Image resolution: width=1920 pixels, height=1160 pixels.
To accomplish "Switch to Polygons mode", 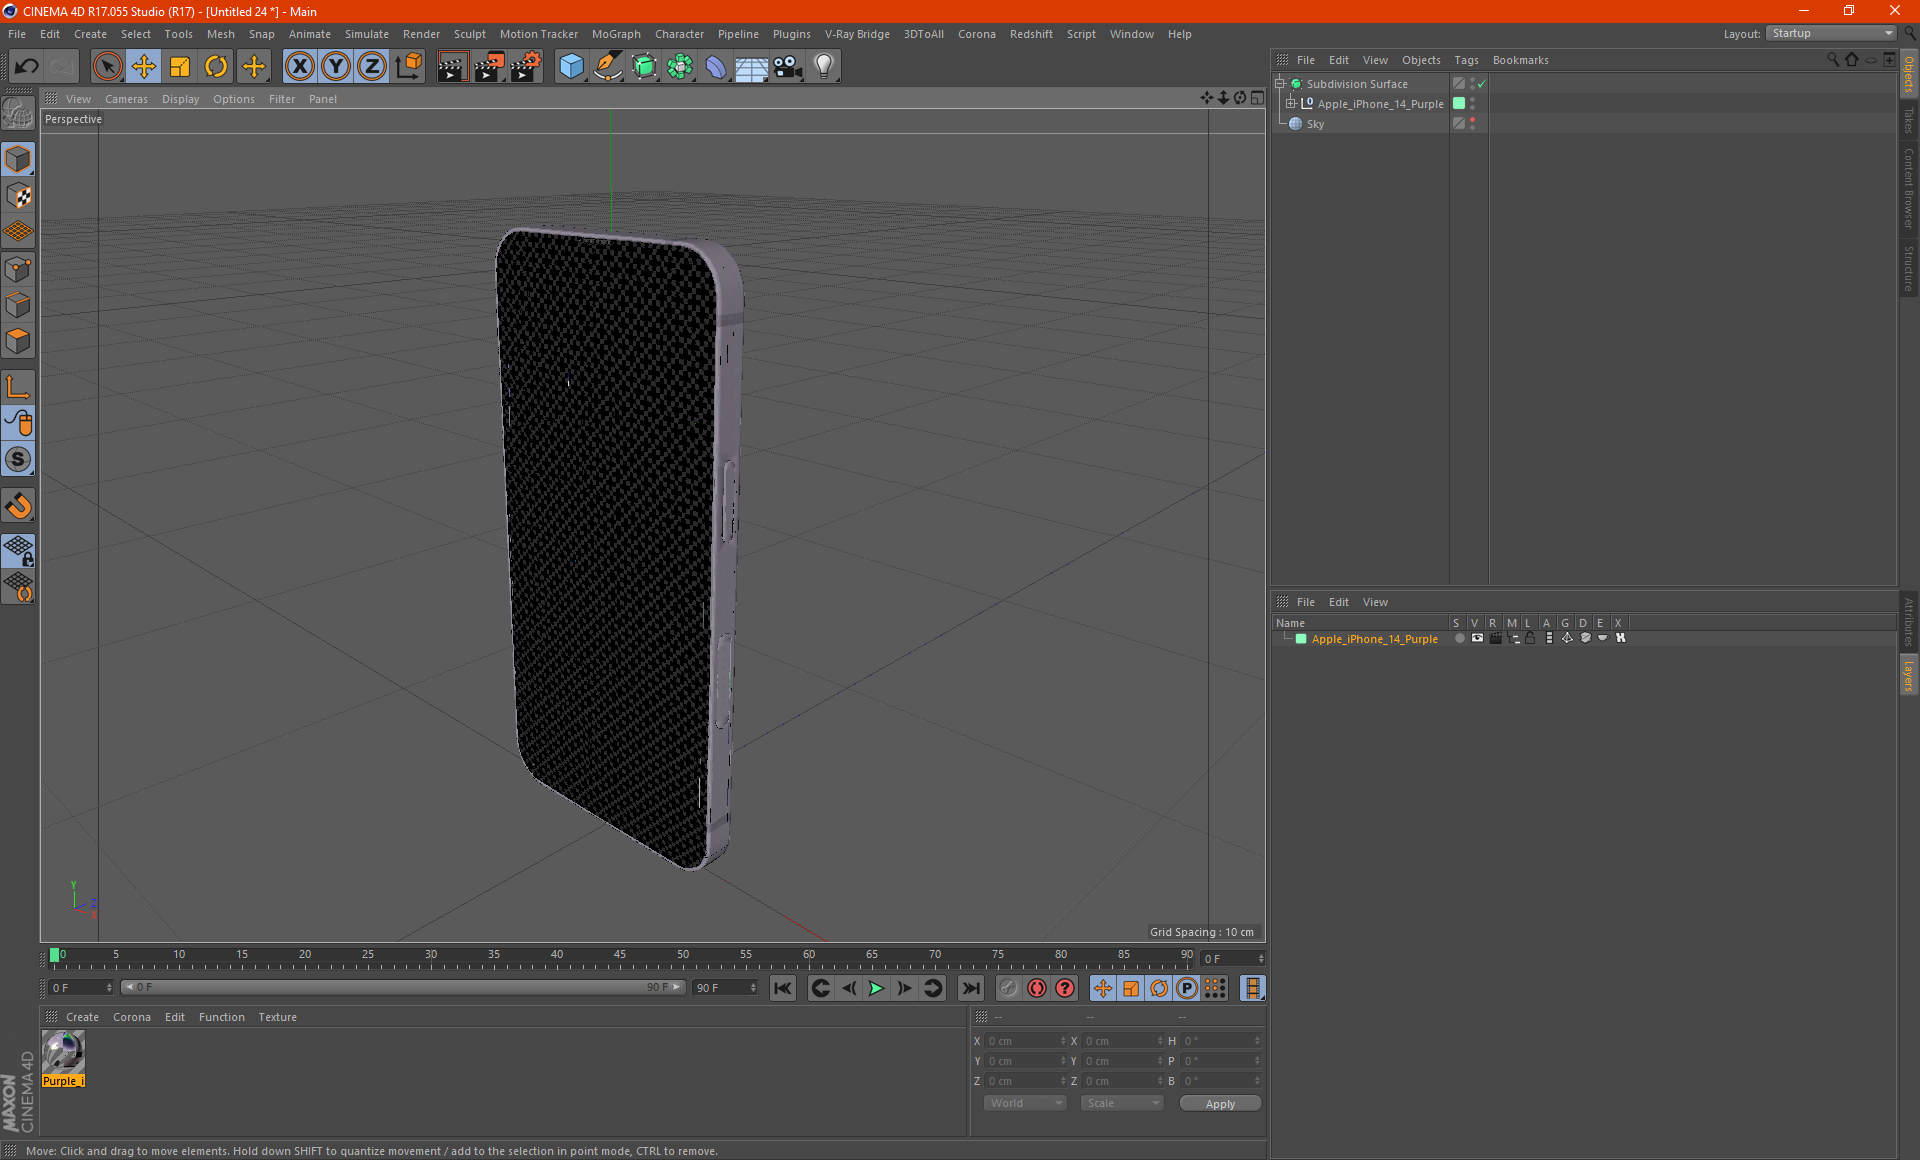I will point(18,341).
